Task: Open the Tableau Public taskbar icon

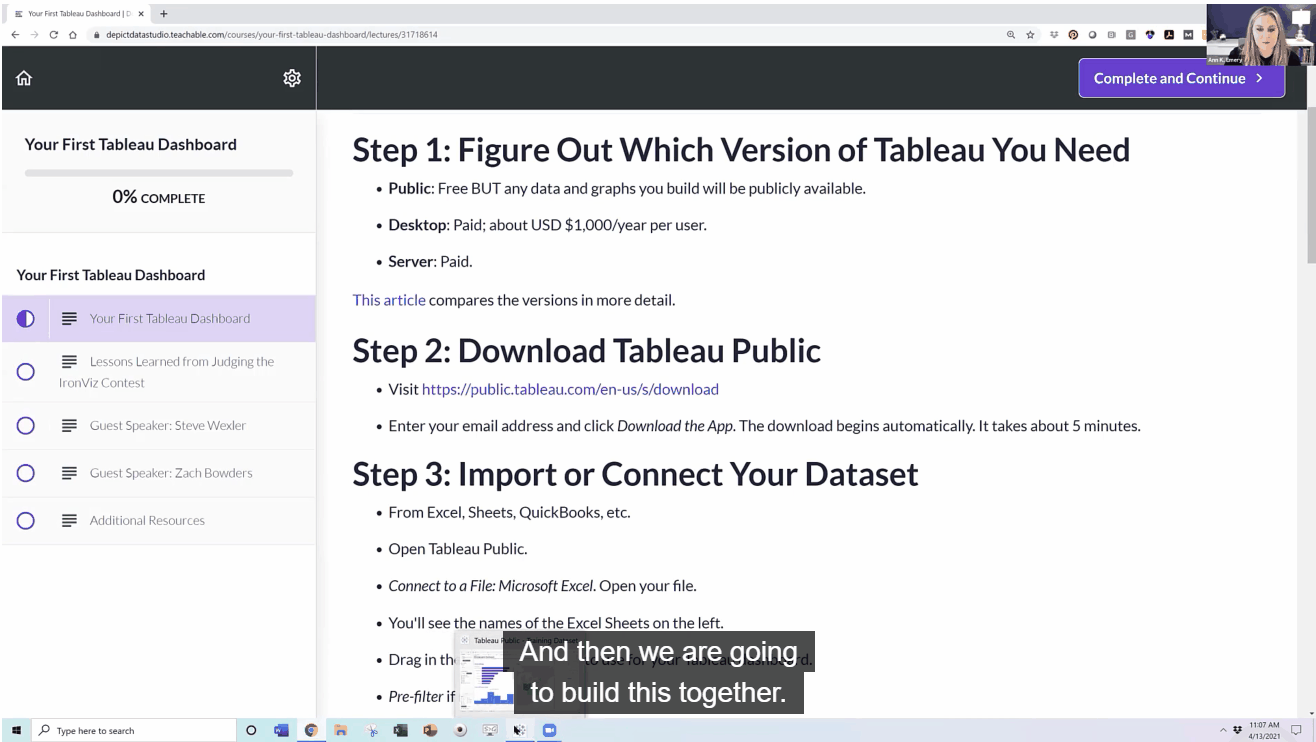Action: pos(519,730)
